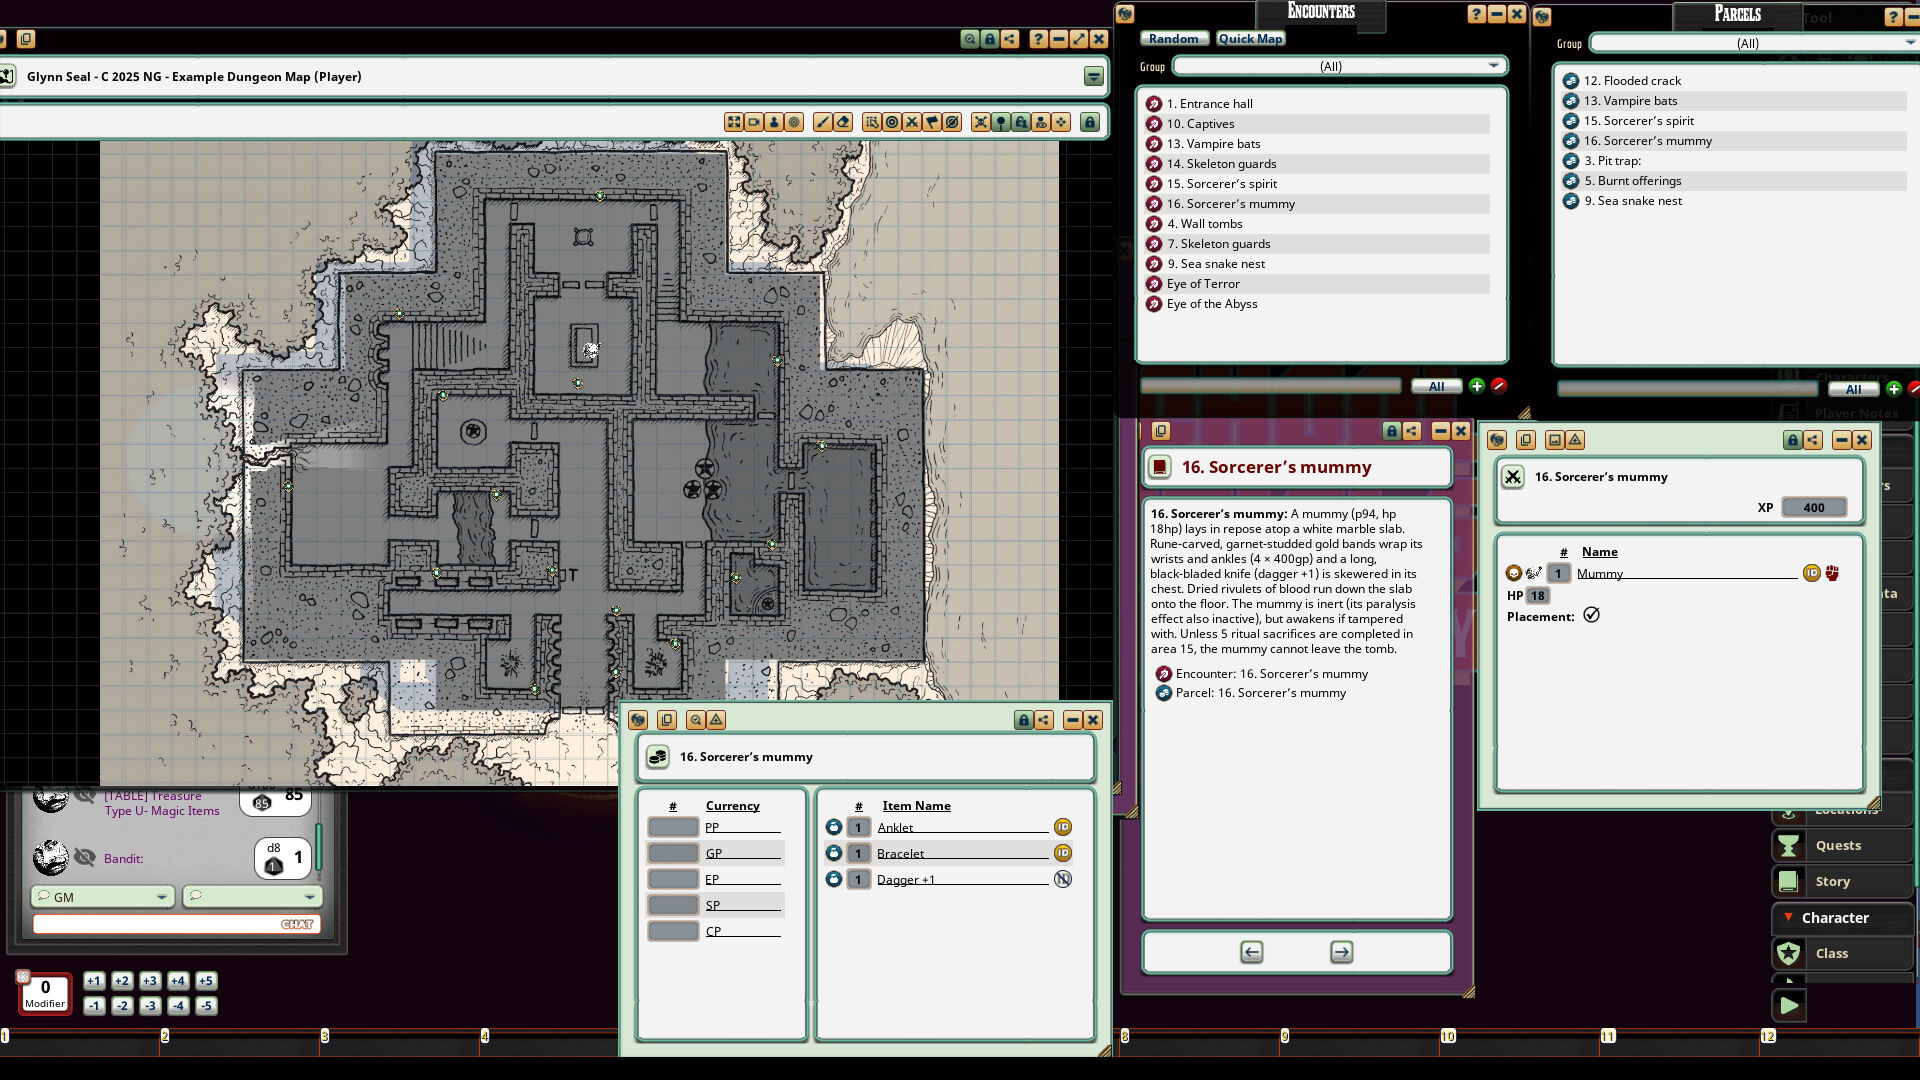Viewport: 1920px width, 1080px height.
Task: Click the flag marker tool in map toolbar
Action: click(932, 122)
